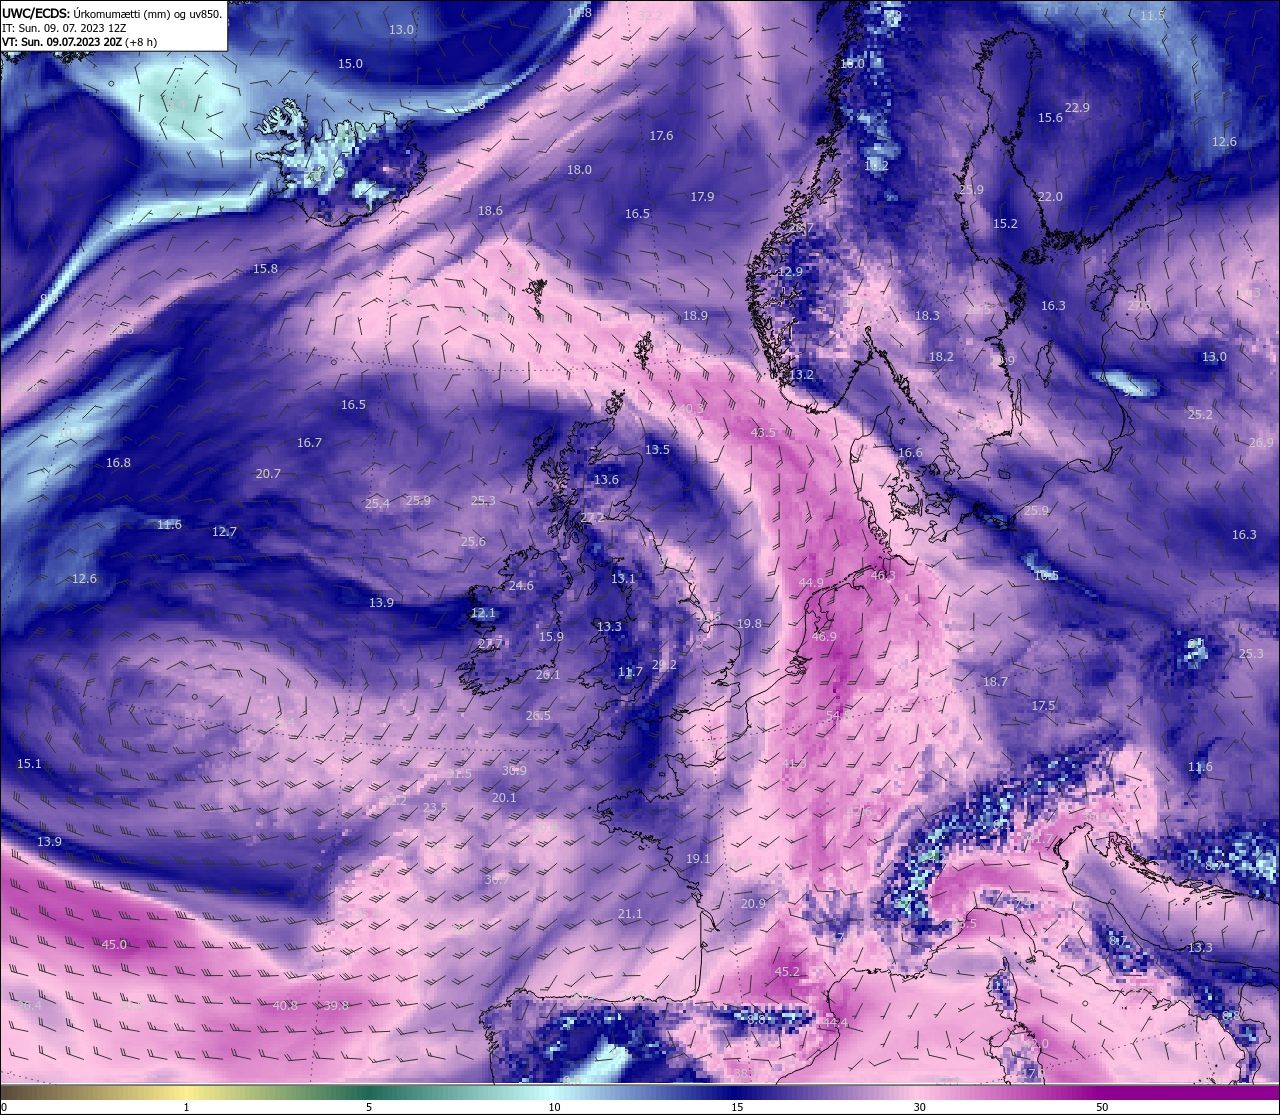Viewport: 1280px width, 1115px height.
Task: Click the map value '13.1'
Action: [623, 579]
